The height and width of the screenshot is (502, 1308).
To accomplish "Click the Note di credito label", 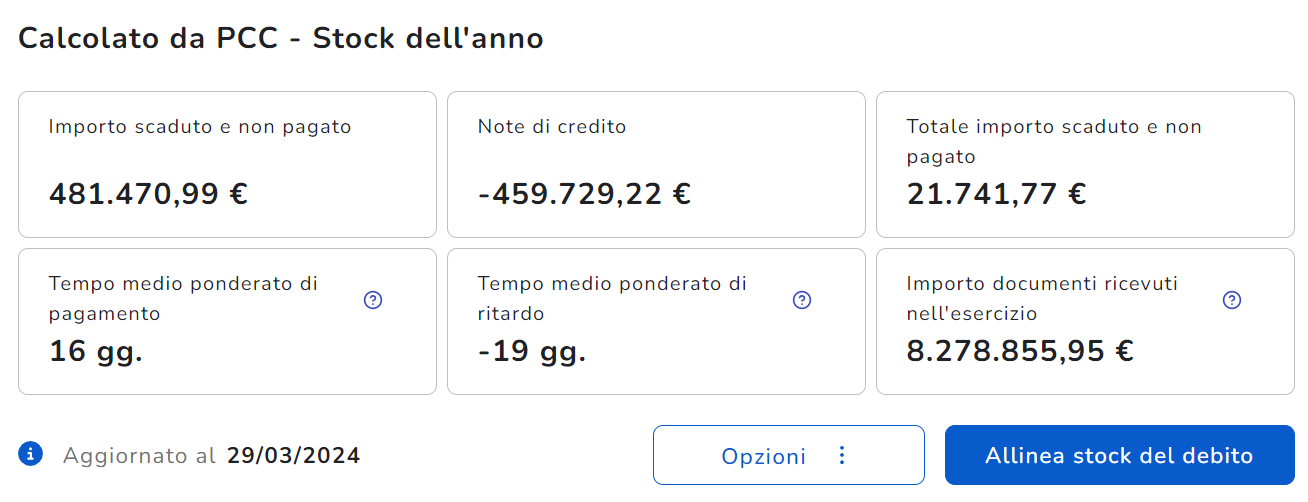I will 552,127.
